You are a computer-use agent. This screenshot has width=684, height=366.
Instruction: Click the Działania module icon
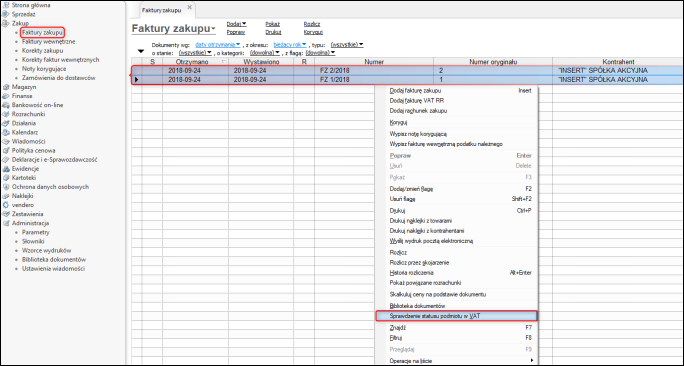(x=6, y=123)
